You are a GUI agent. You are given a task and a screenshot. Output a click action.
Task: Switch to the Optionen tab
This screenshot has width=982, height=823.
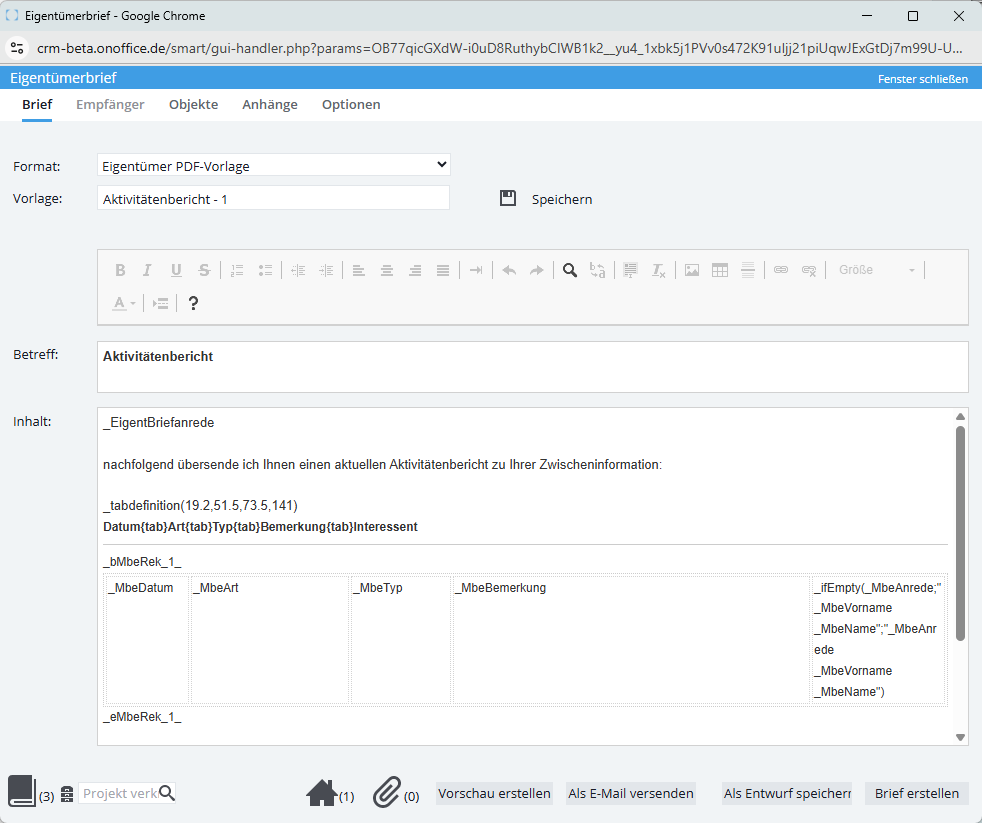pyautogui.click(x=351, y=105)
